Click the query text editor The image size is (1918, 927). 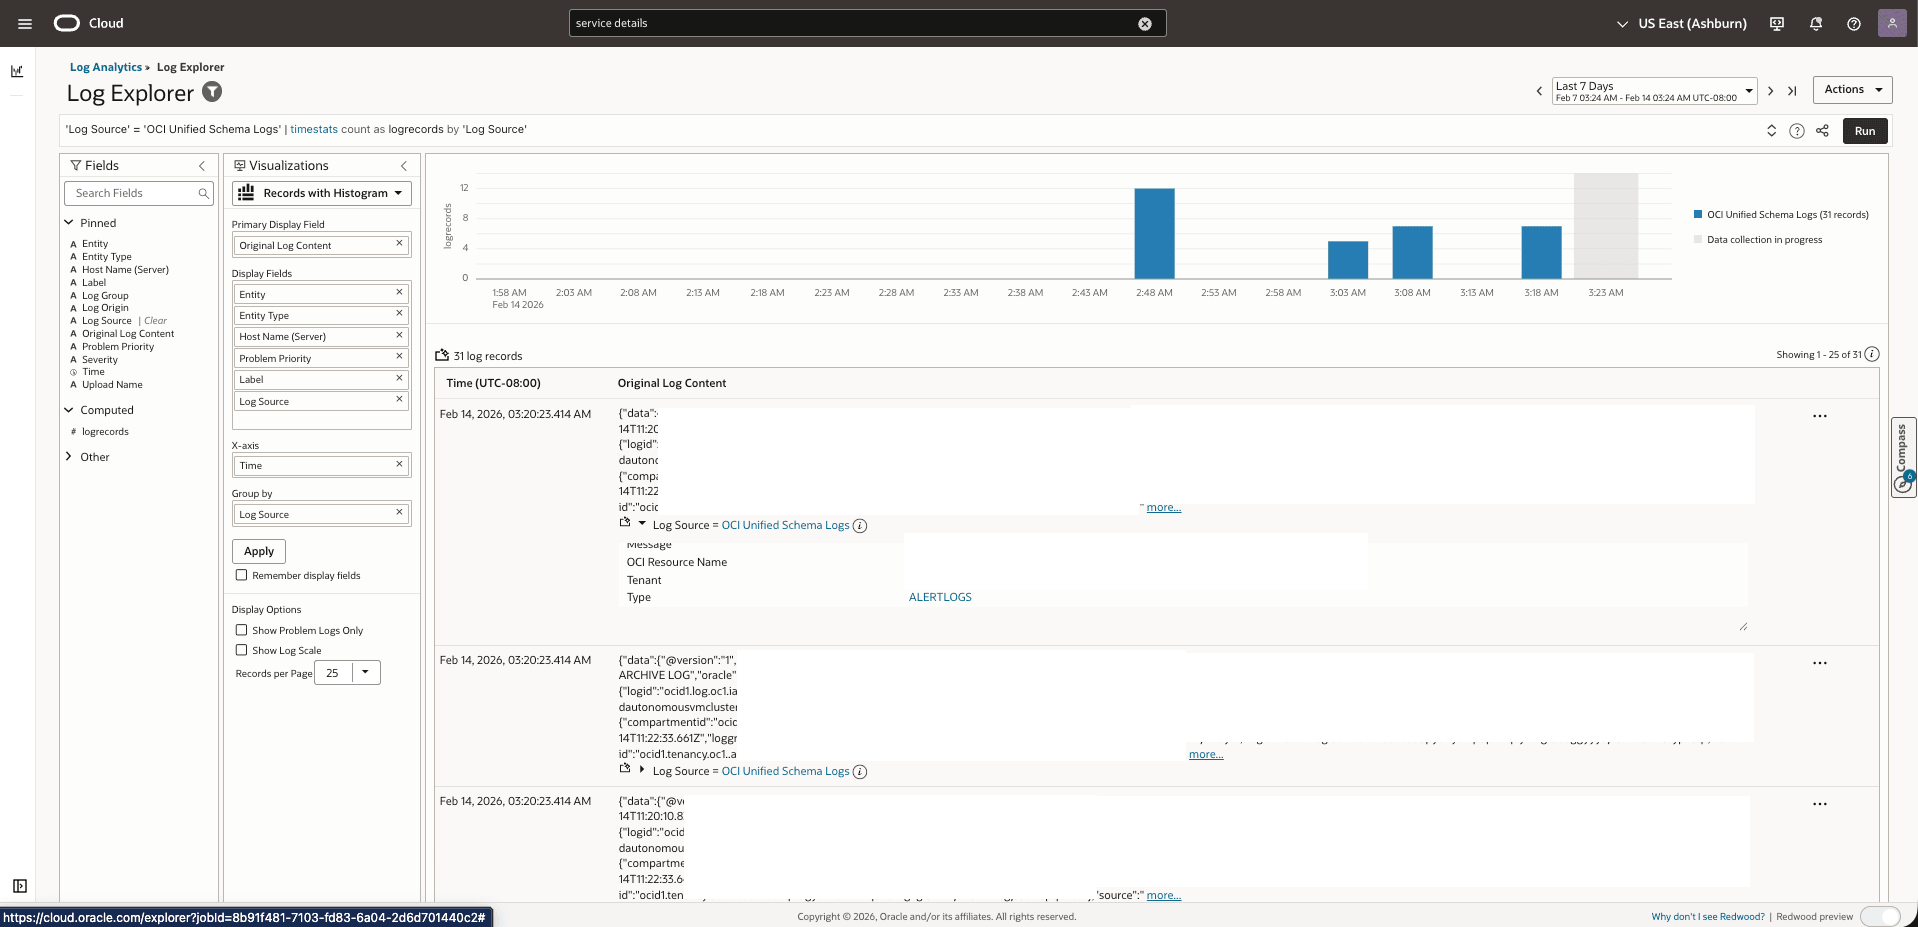(910, 130)
